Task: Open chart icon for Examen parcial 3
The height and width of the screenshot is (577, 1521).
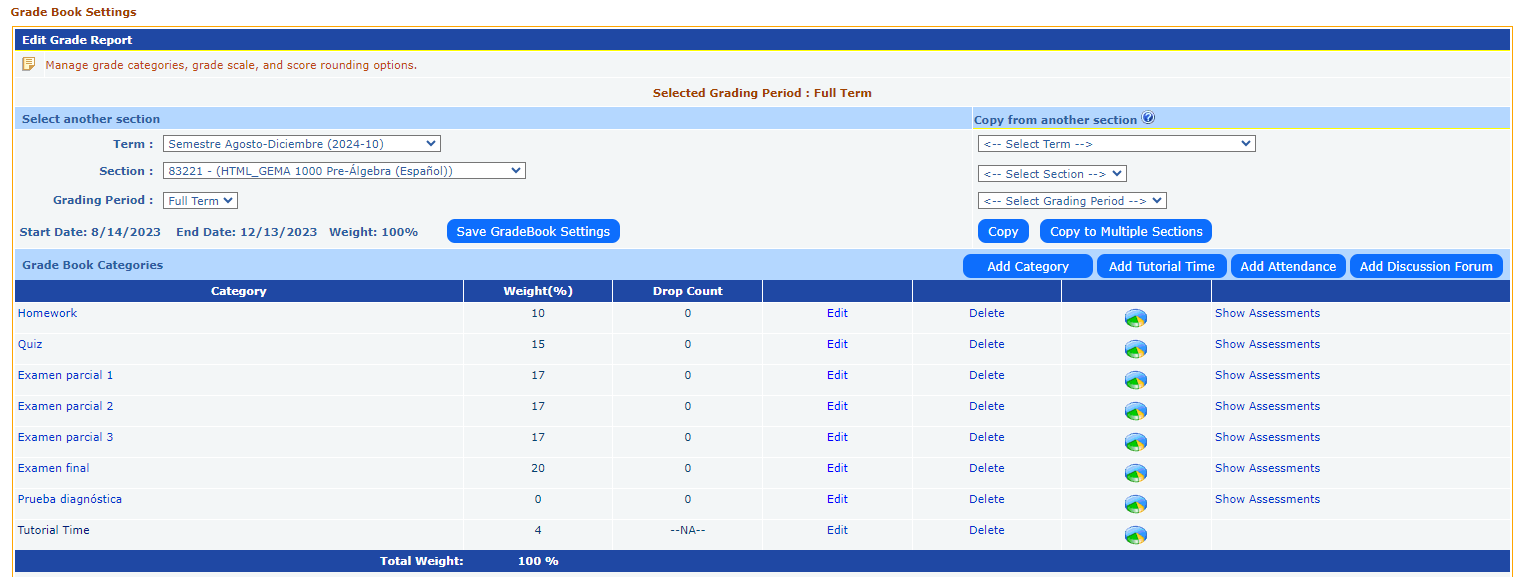Action: click(x=1135, y=442)
